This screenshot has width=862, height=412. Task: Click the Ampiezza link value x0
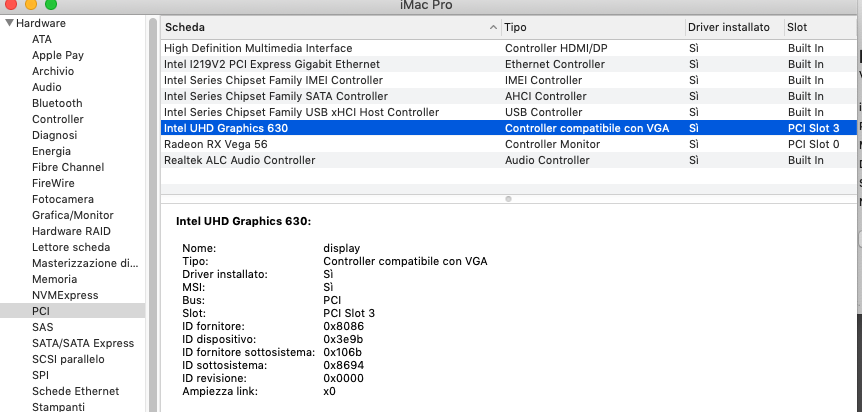pos(329,391)
